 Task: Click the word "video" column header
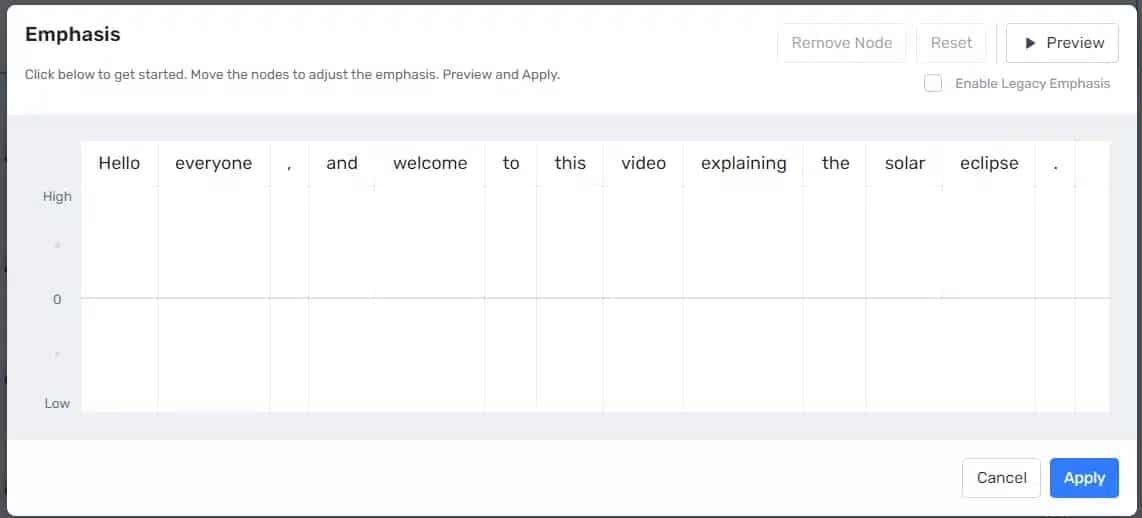click(x=643, y=163)
